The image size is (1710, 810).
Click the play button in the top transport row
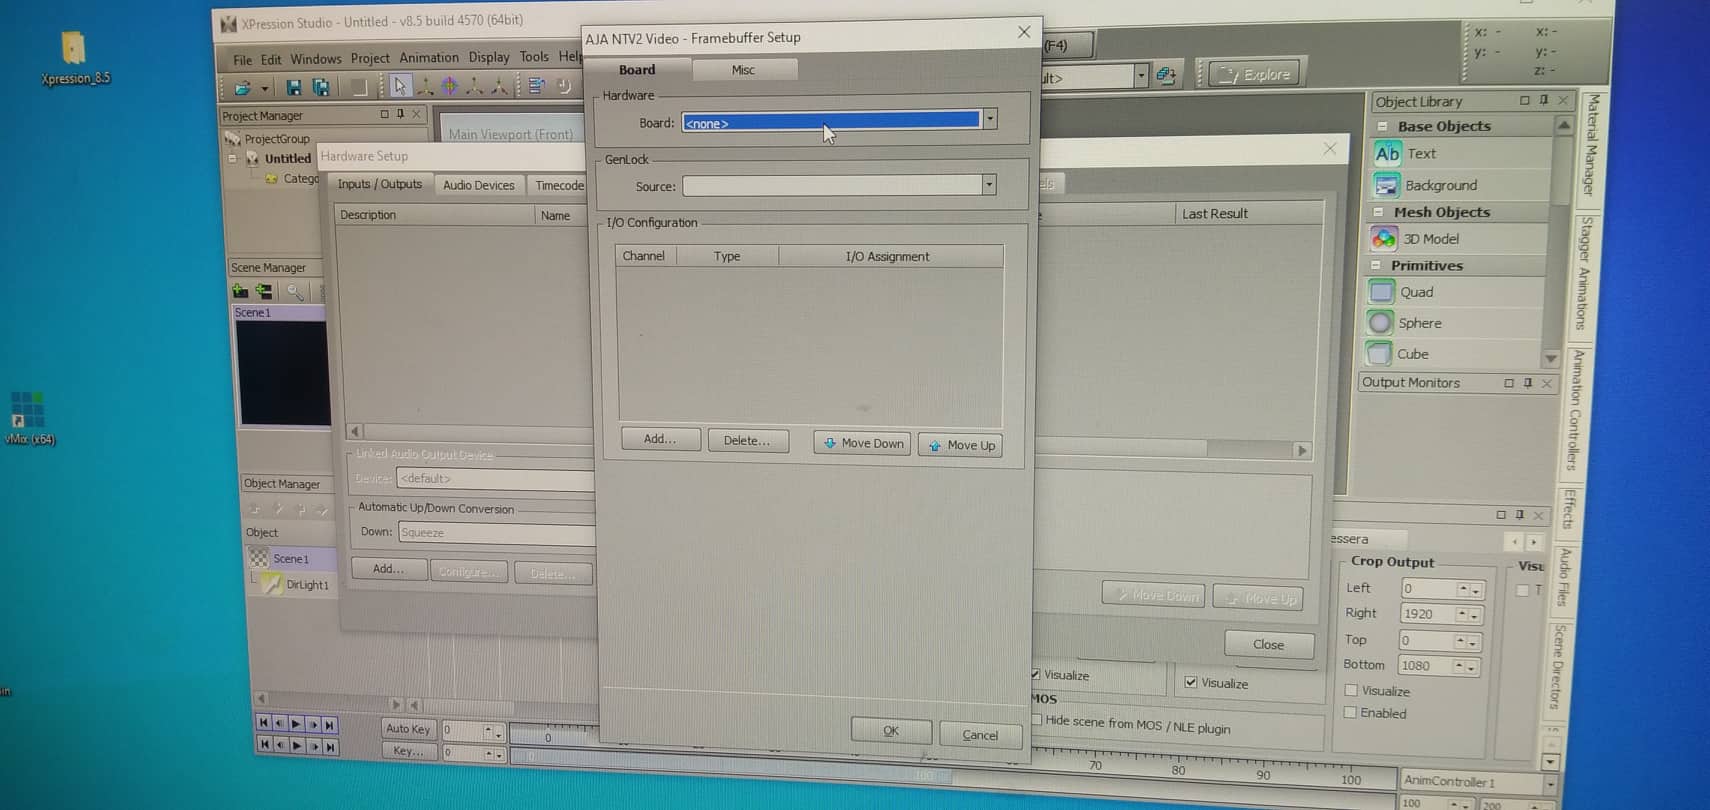coord(296,723)
